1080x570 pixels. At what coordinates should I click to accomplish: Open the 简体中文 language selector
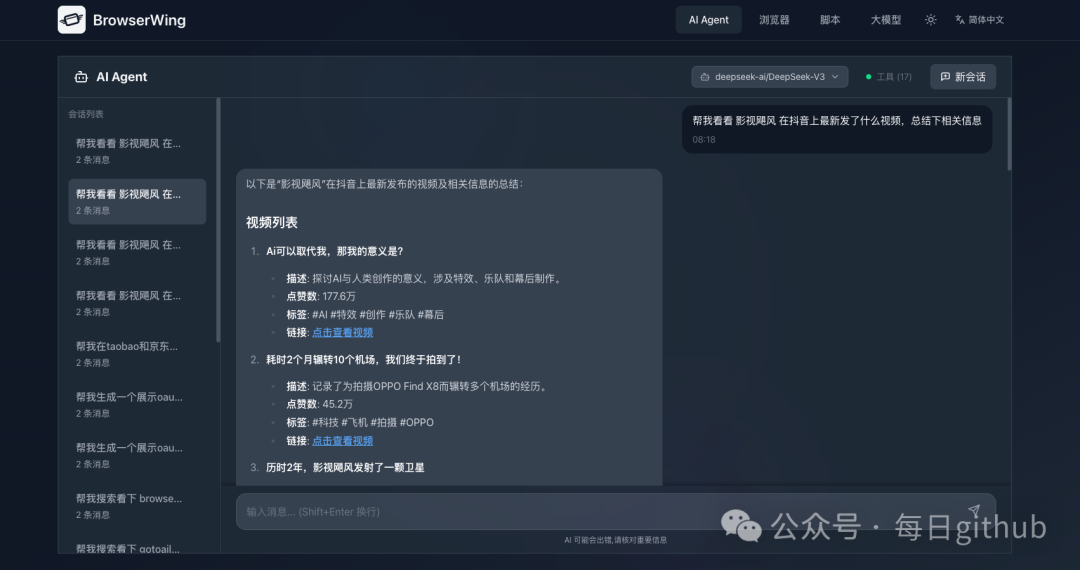[x=979, y=20]
